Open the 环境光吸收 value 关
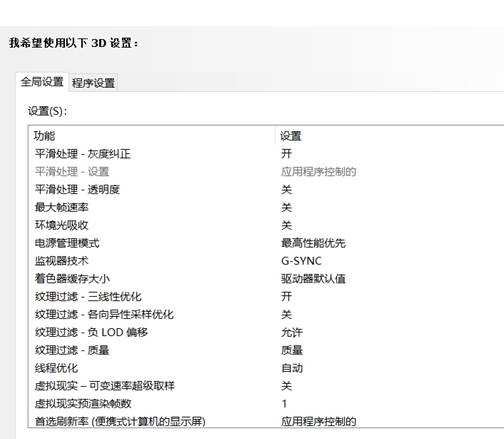The height and width of the screenshot is (439, 504). tap(286, 225)
